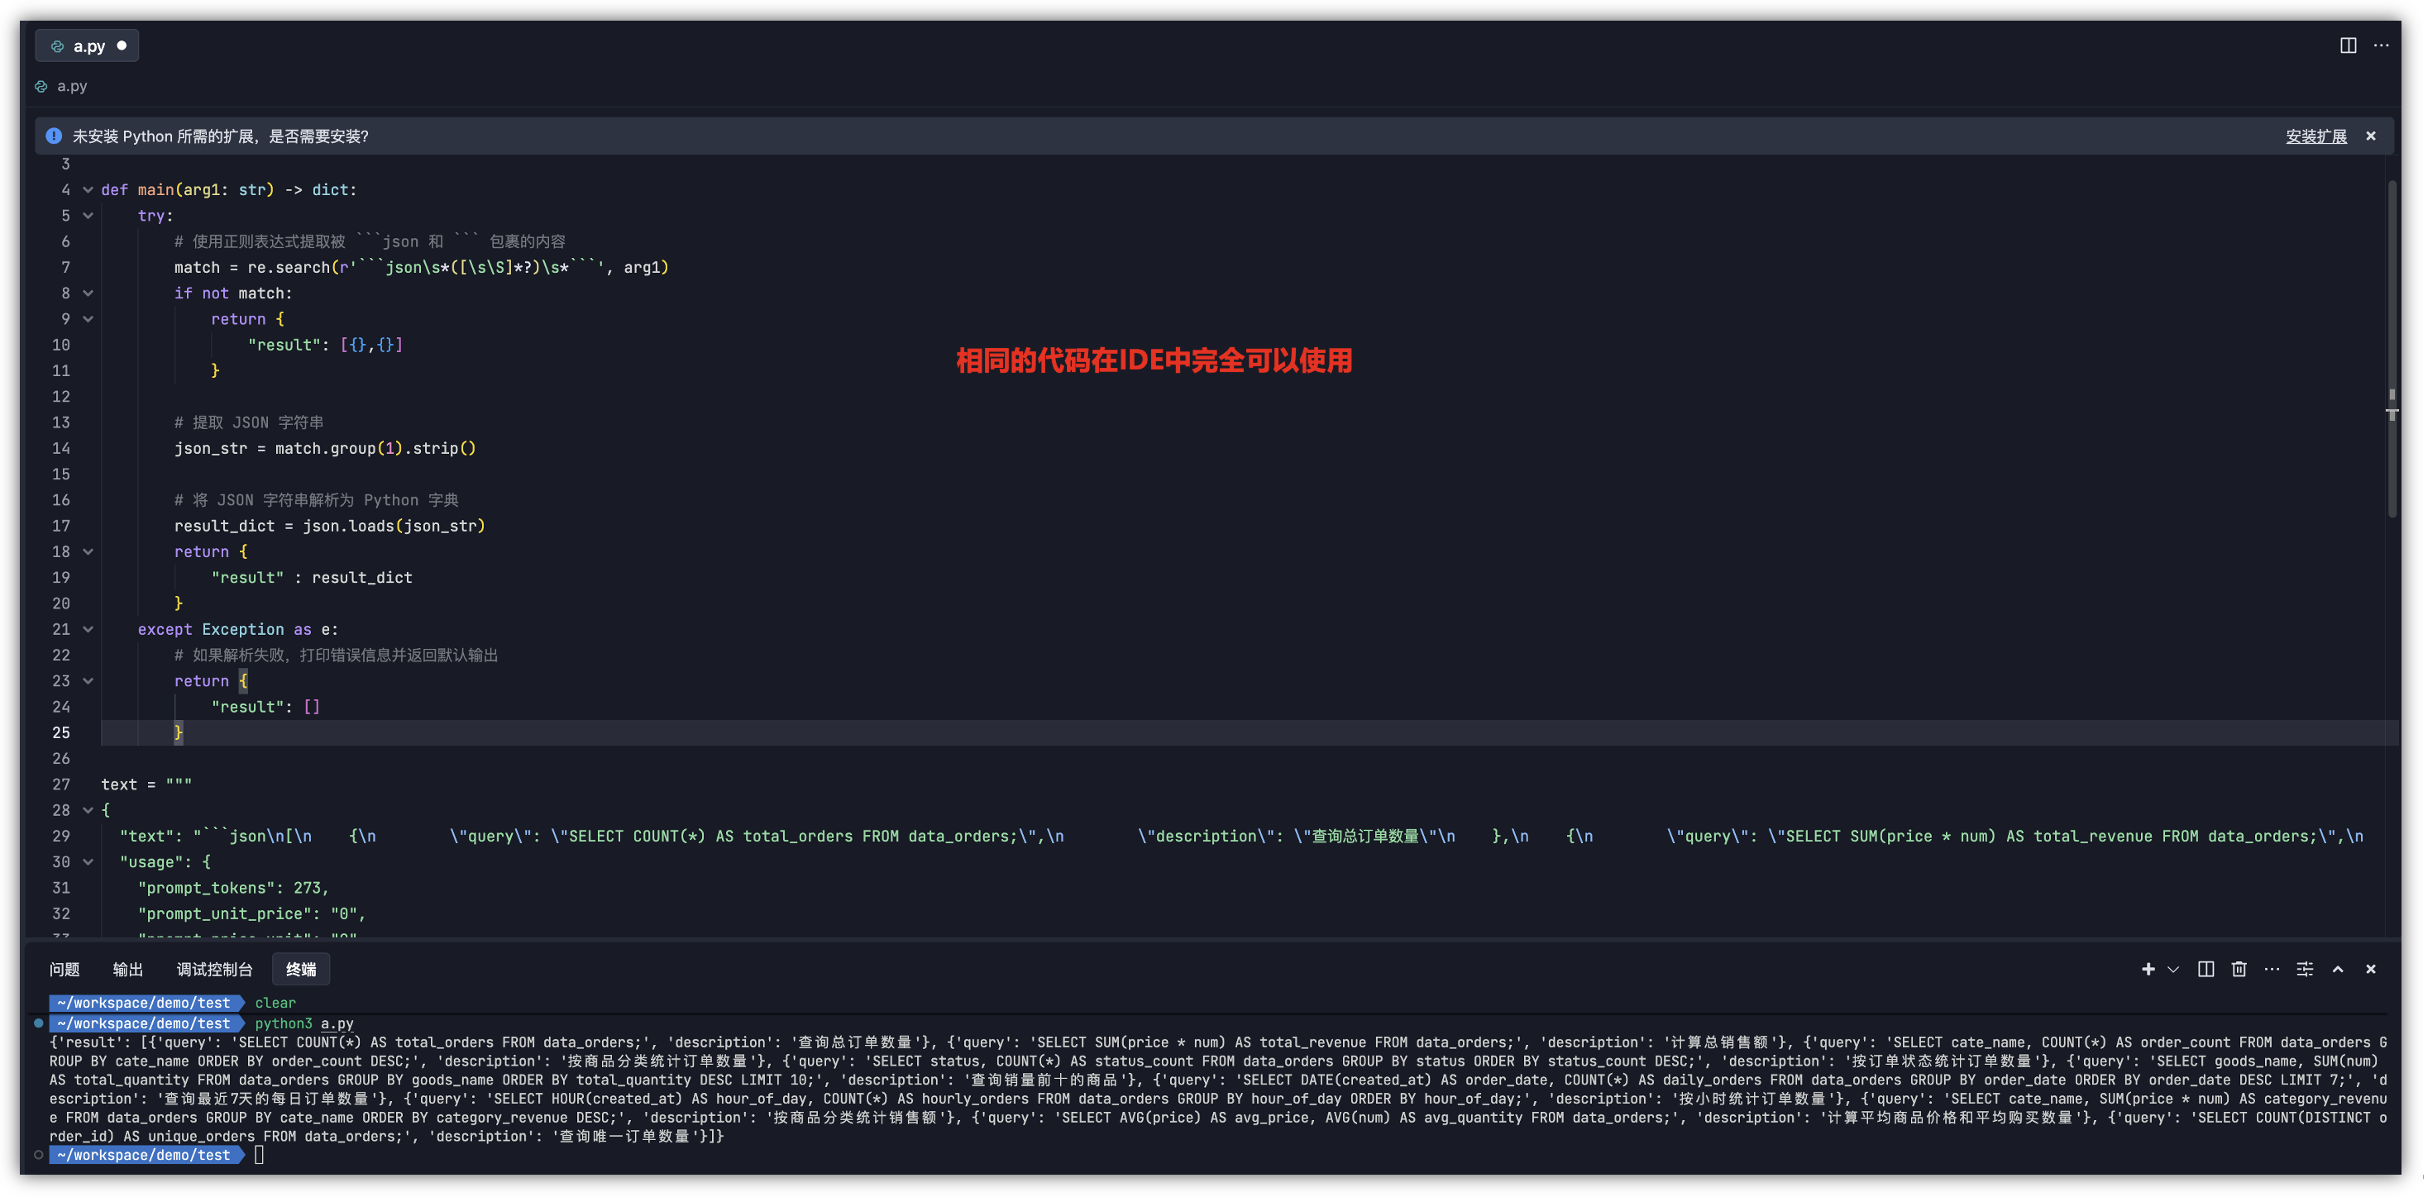
Task: Open the 输出 panel tab
Action: coord(128,969)
